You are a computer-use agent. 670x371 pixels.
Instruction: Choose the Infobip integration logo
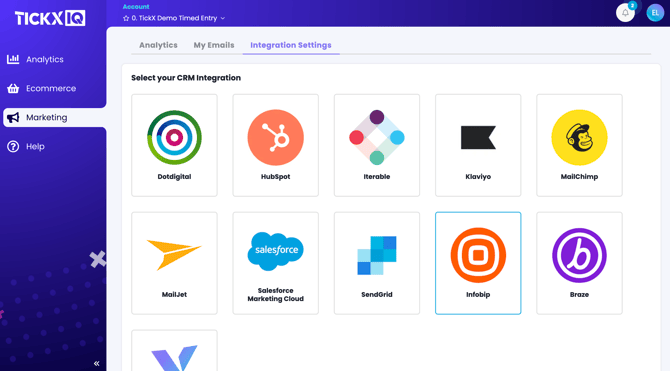coord(478,255)
